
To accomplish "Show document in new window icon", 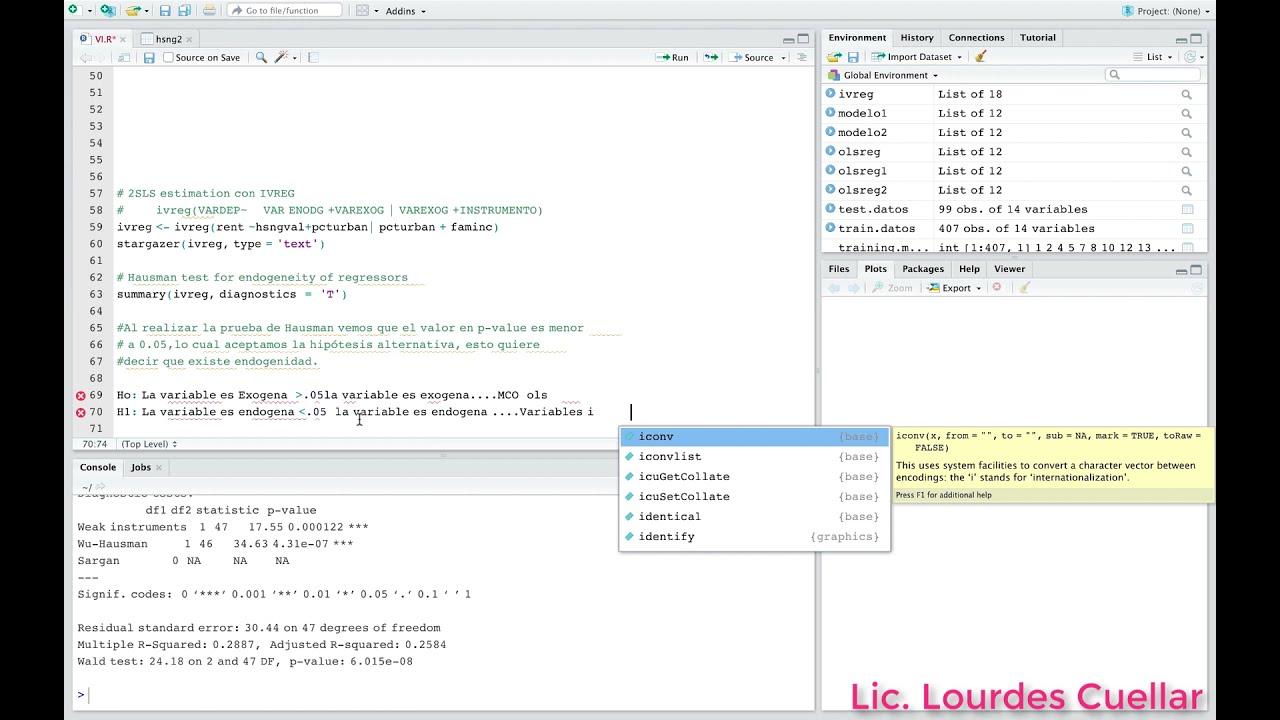I will tap(124, 57).
